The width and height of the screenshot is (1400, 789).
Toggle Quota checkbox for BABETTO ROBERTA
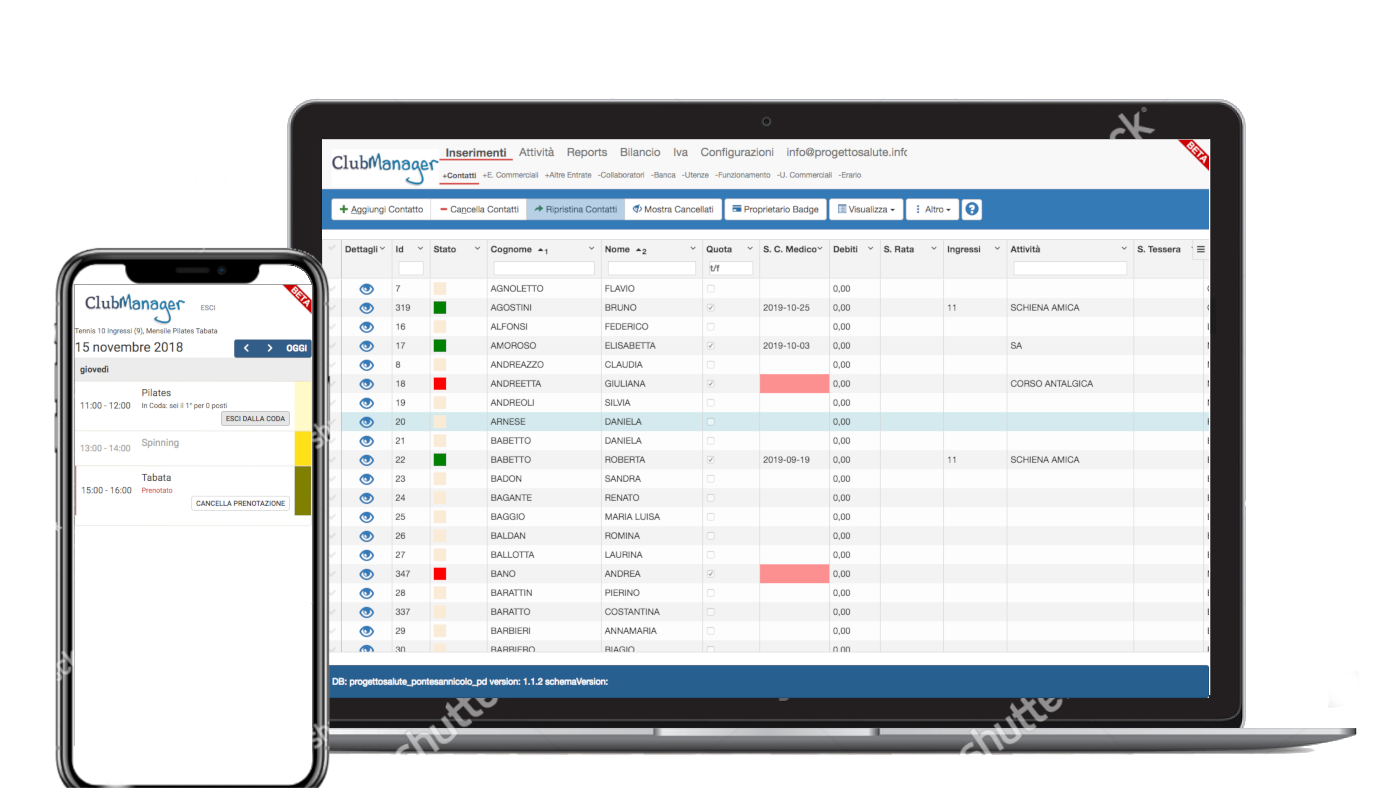(711, 460)
